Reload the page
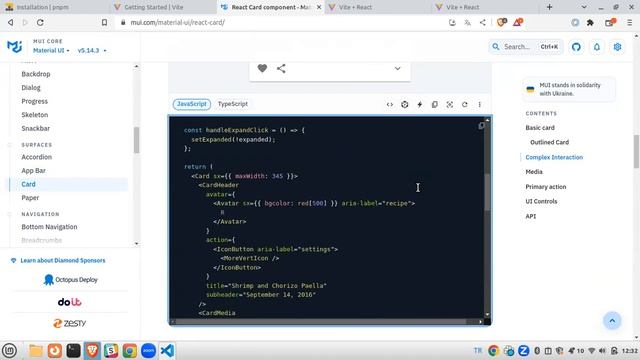The image size is (640, 360). pos(40,22)
